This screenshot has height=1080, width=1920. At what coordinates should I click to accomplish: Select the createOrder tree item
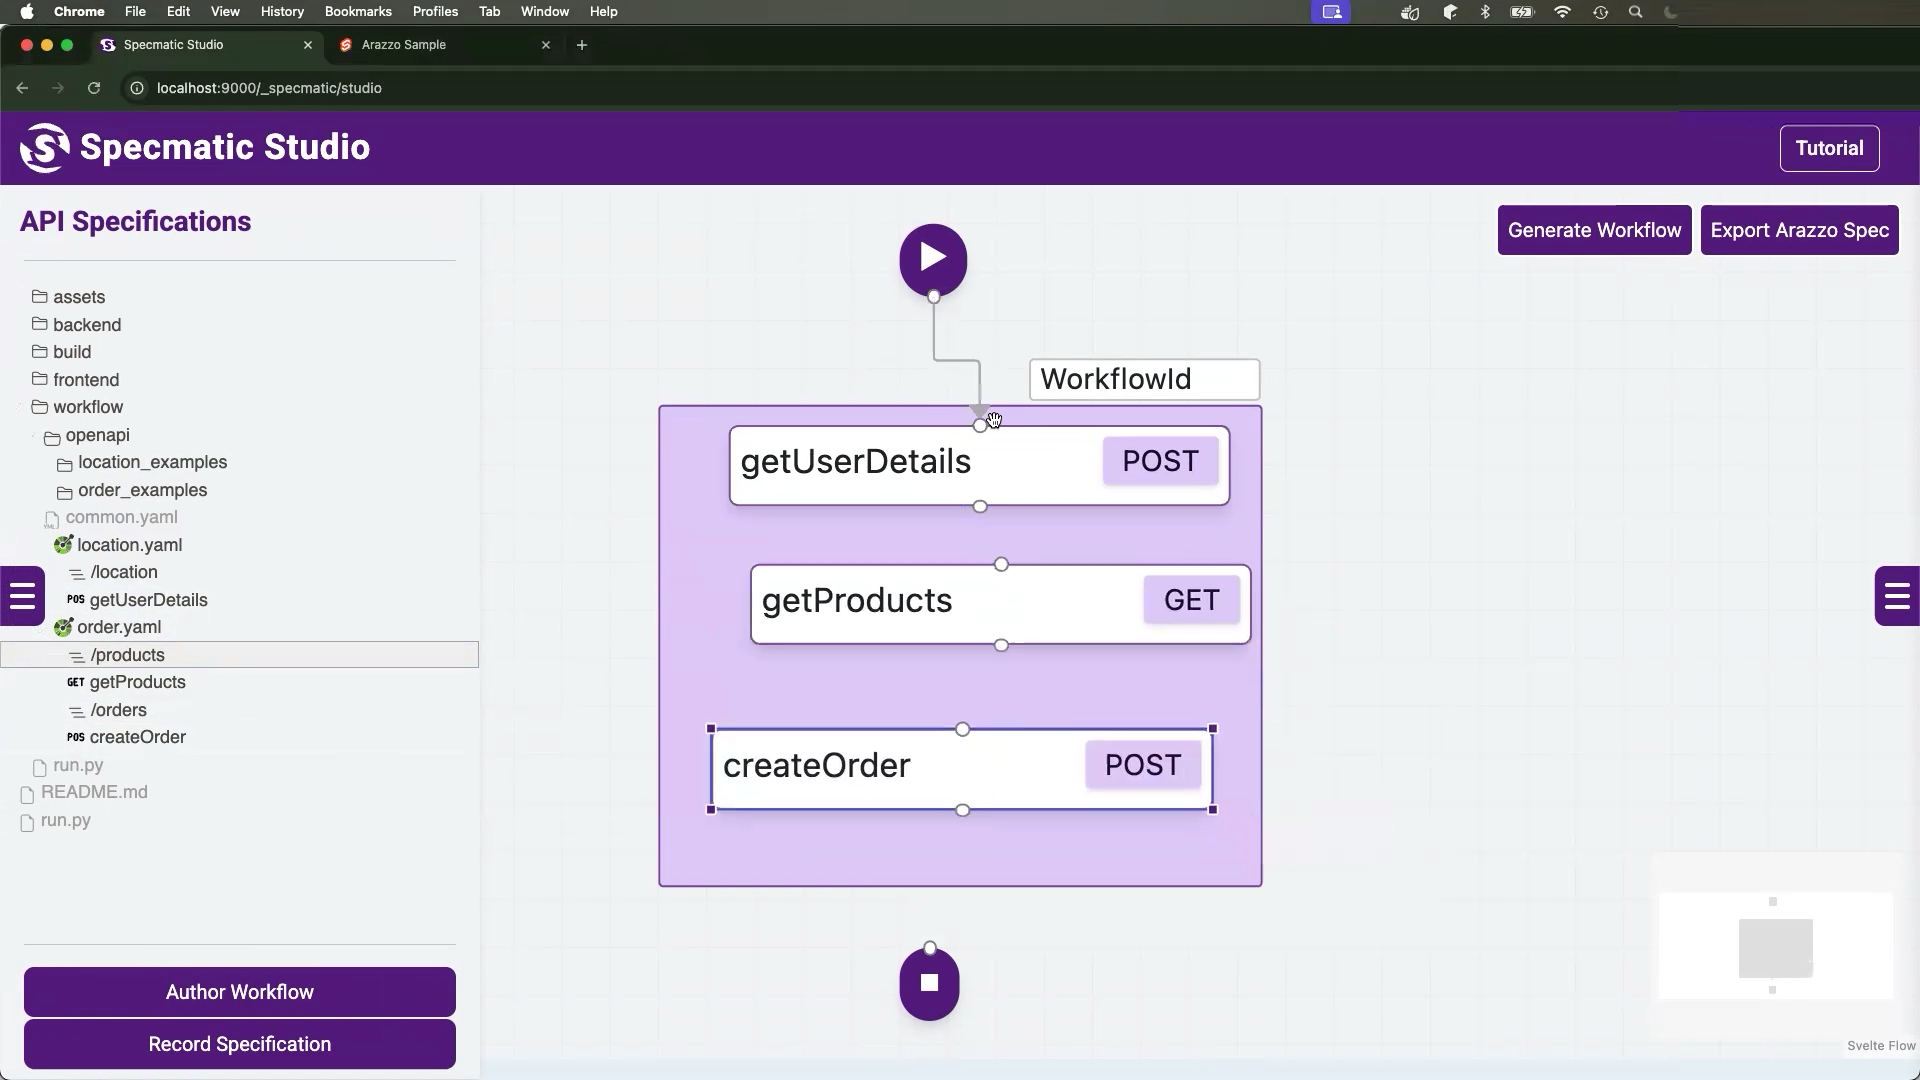tap(137, 737)
